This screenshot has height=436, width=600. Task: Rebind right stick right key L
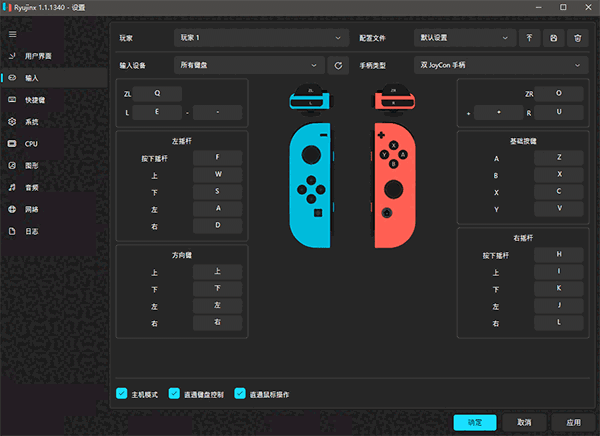[x=559, y=323]
